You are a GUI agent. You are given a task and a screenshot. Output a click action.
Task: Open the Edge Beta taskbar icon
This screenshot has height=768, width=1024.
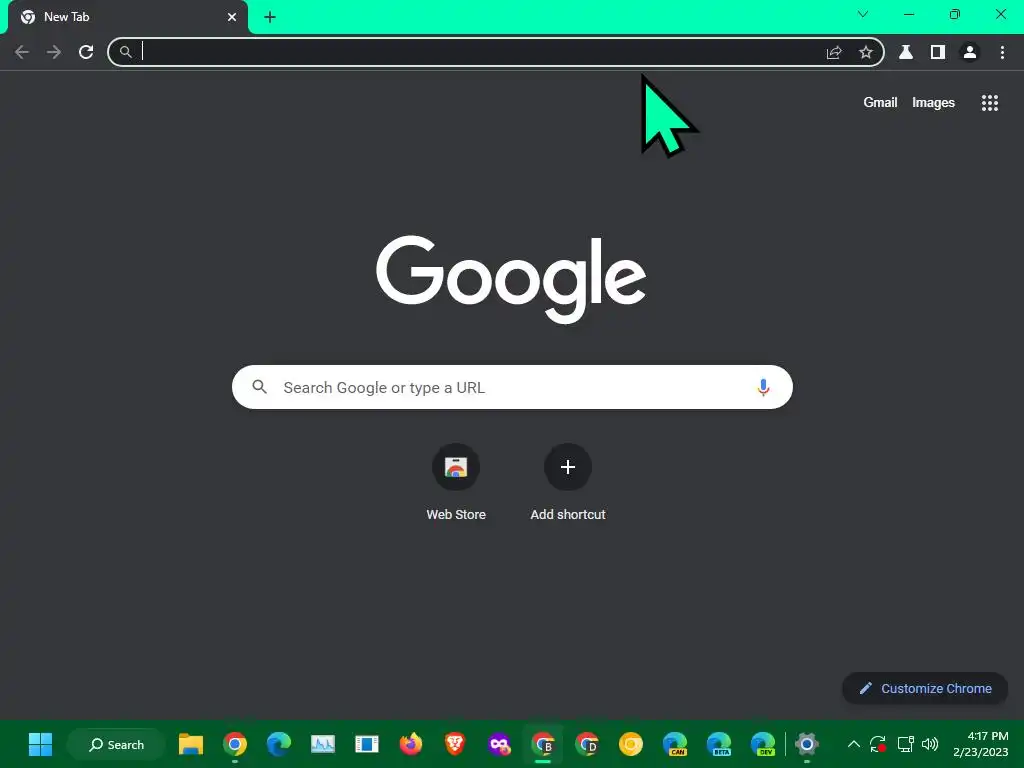(719, 744)
